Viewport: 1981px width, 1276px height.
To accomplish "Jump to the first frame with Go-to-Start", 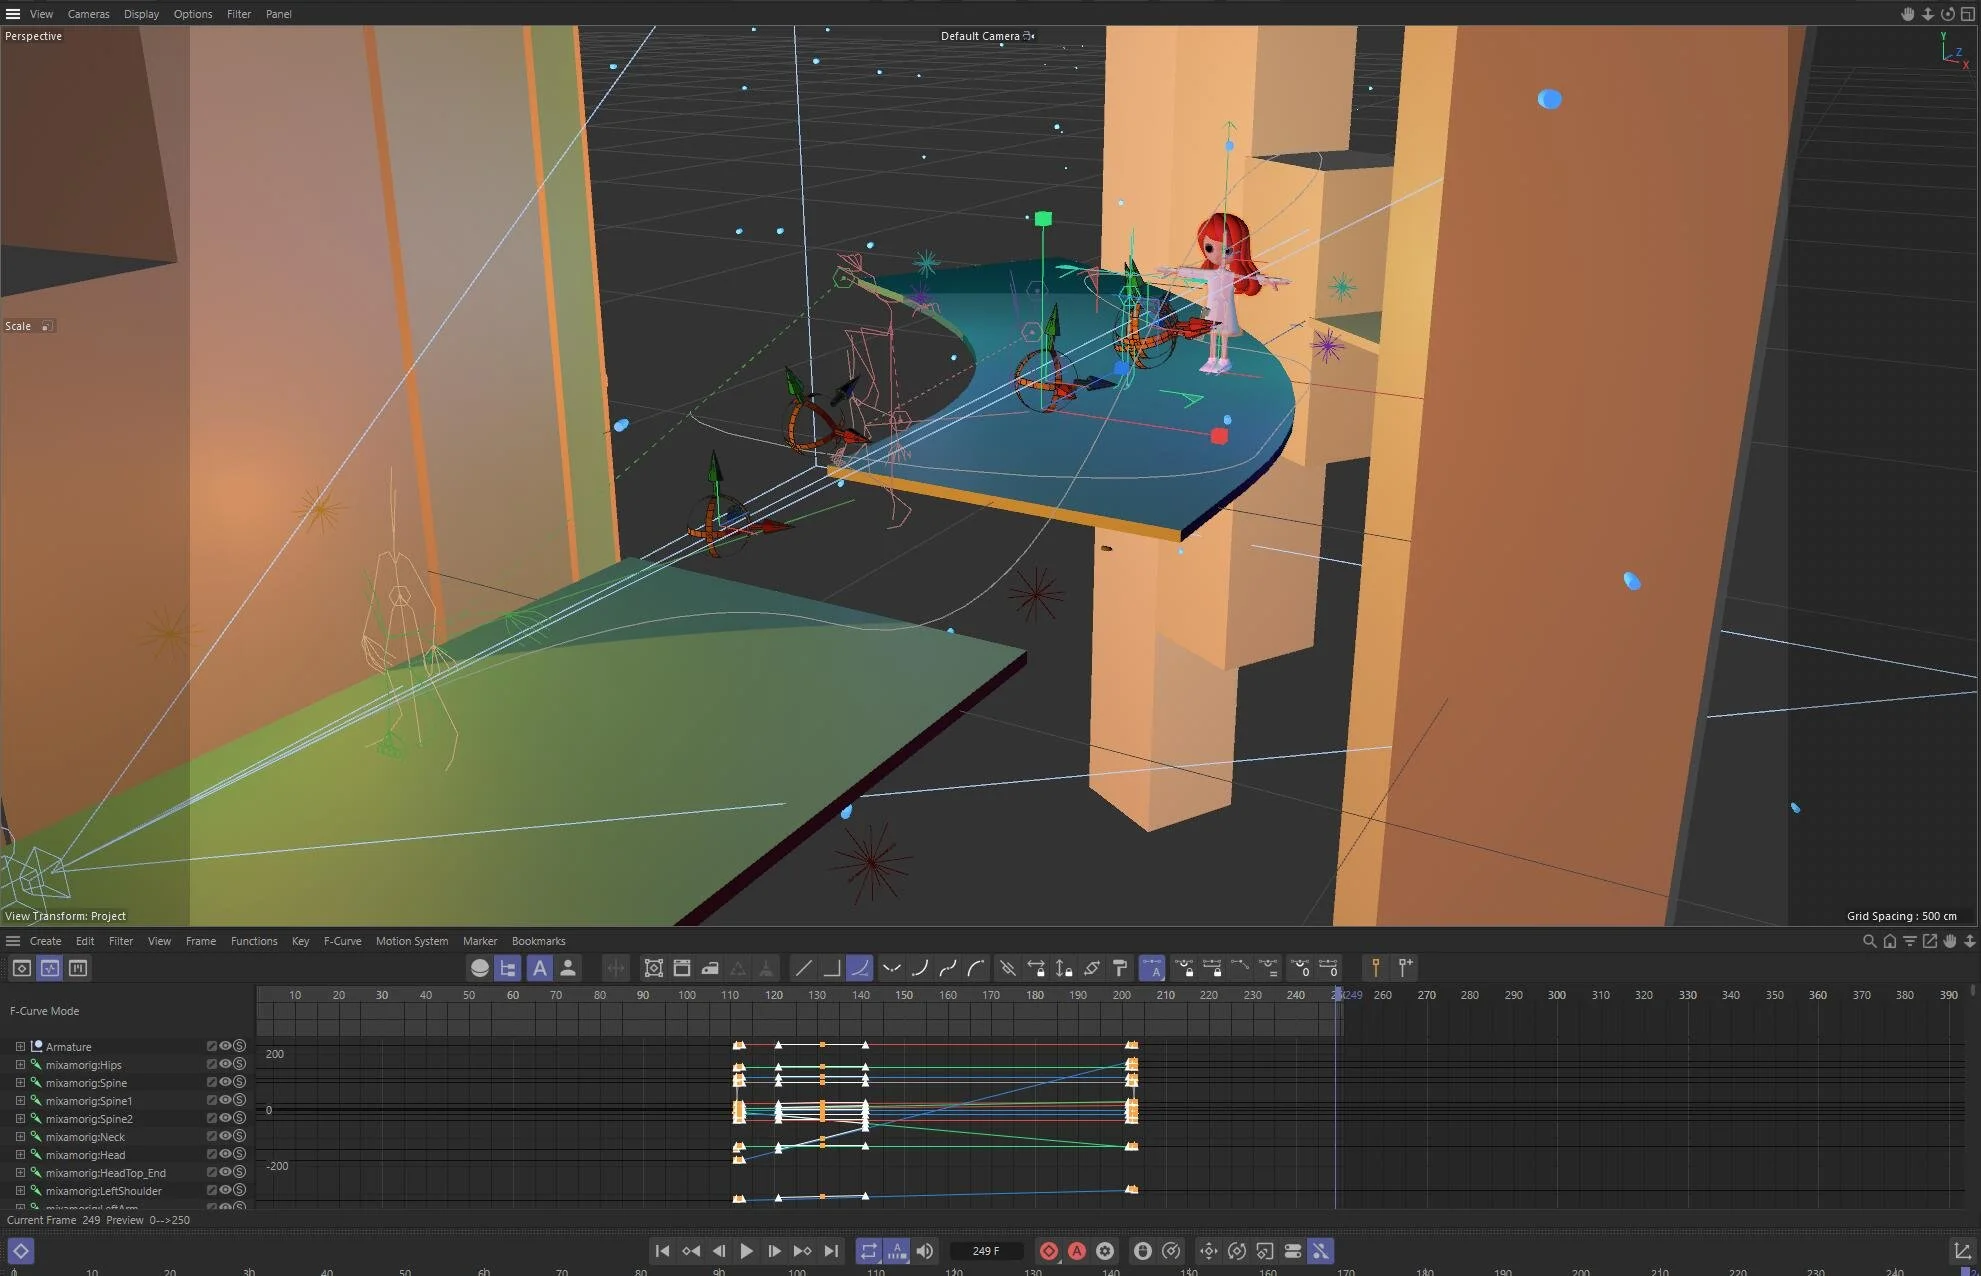I will [662, 1250].
